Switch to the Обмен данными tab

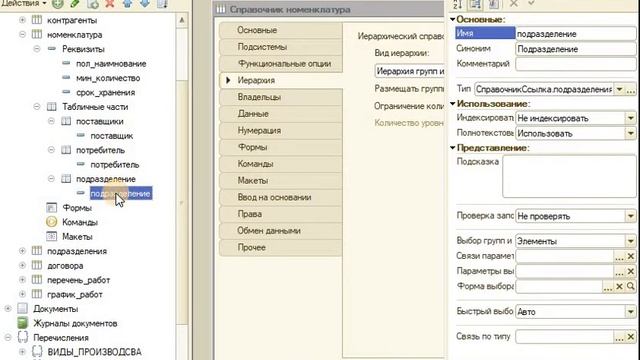click(281, 231)
